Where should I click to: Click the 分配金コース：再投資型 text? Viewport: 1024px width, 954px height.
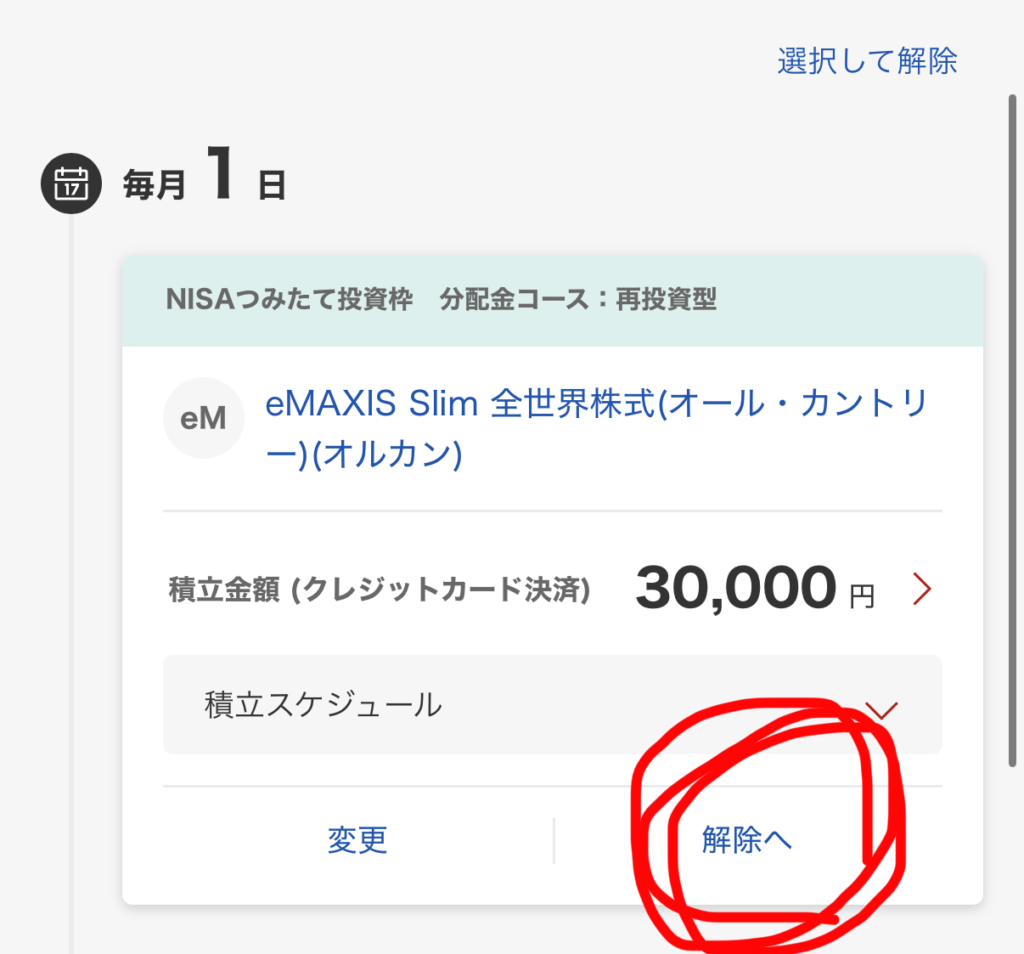[x=578, y=300]
